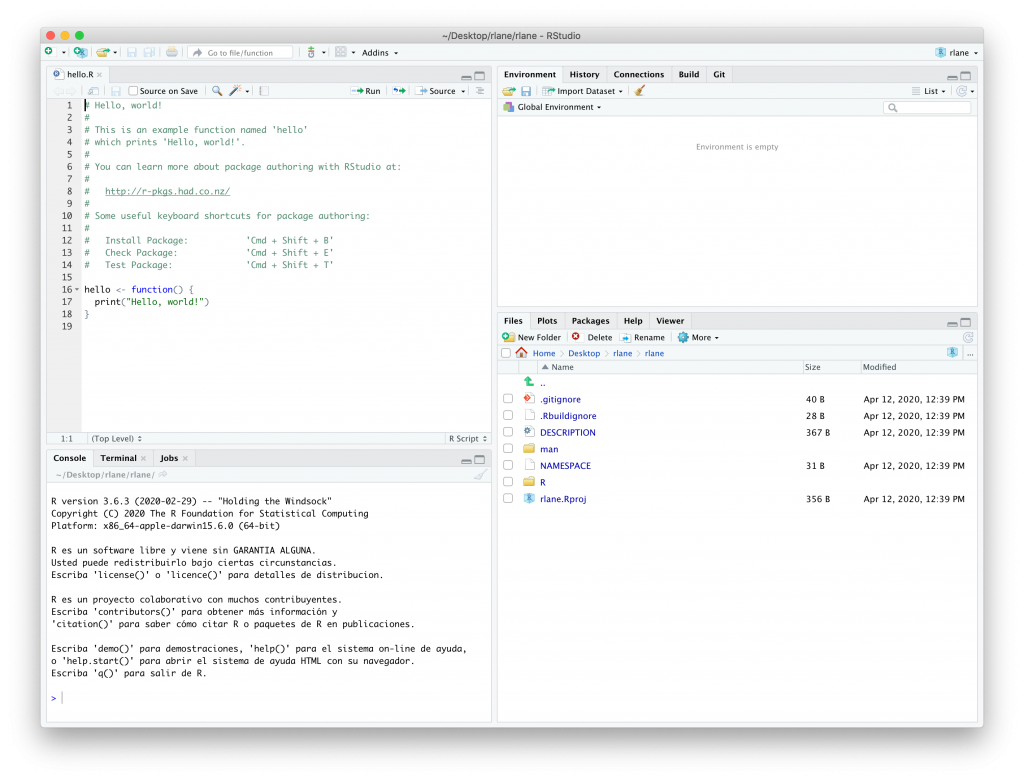Viewport: 1024px width, 781px height.
Task: Click the print icon in the main toolbar
Action: click(172, 52)
